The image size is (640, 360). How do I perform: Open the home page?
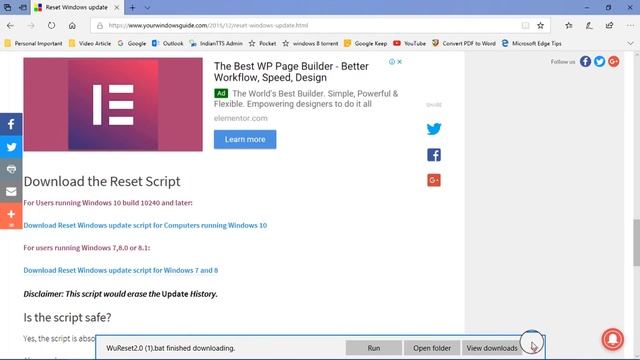point(72,25)
